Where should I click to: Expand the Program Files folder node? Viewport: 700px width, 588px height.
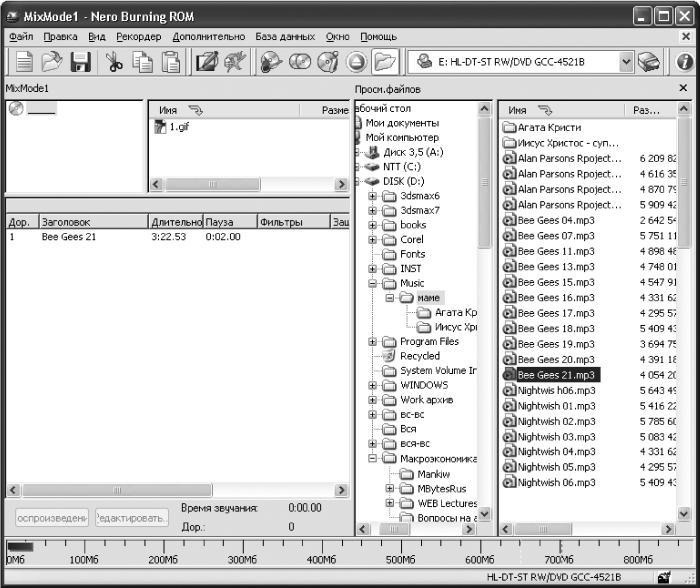pos(372,342)
